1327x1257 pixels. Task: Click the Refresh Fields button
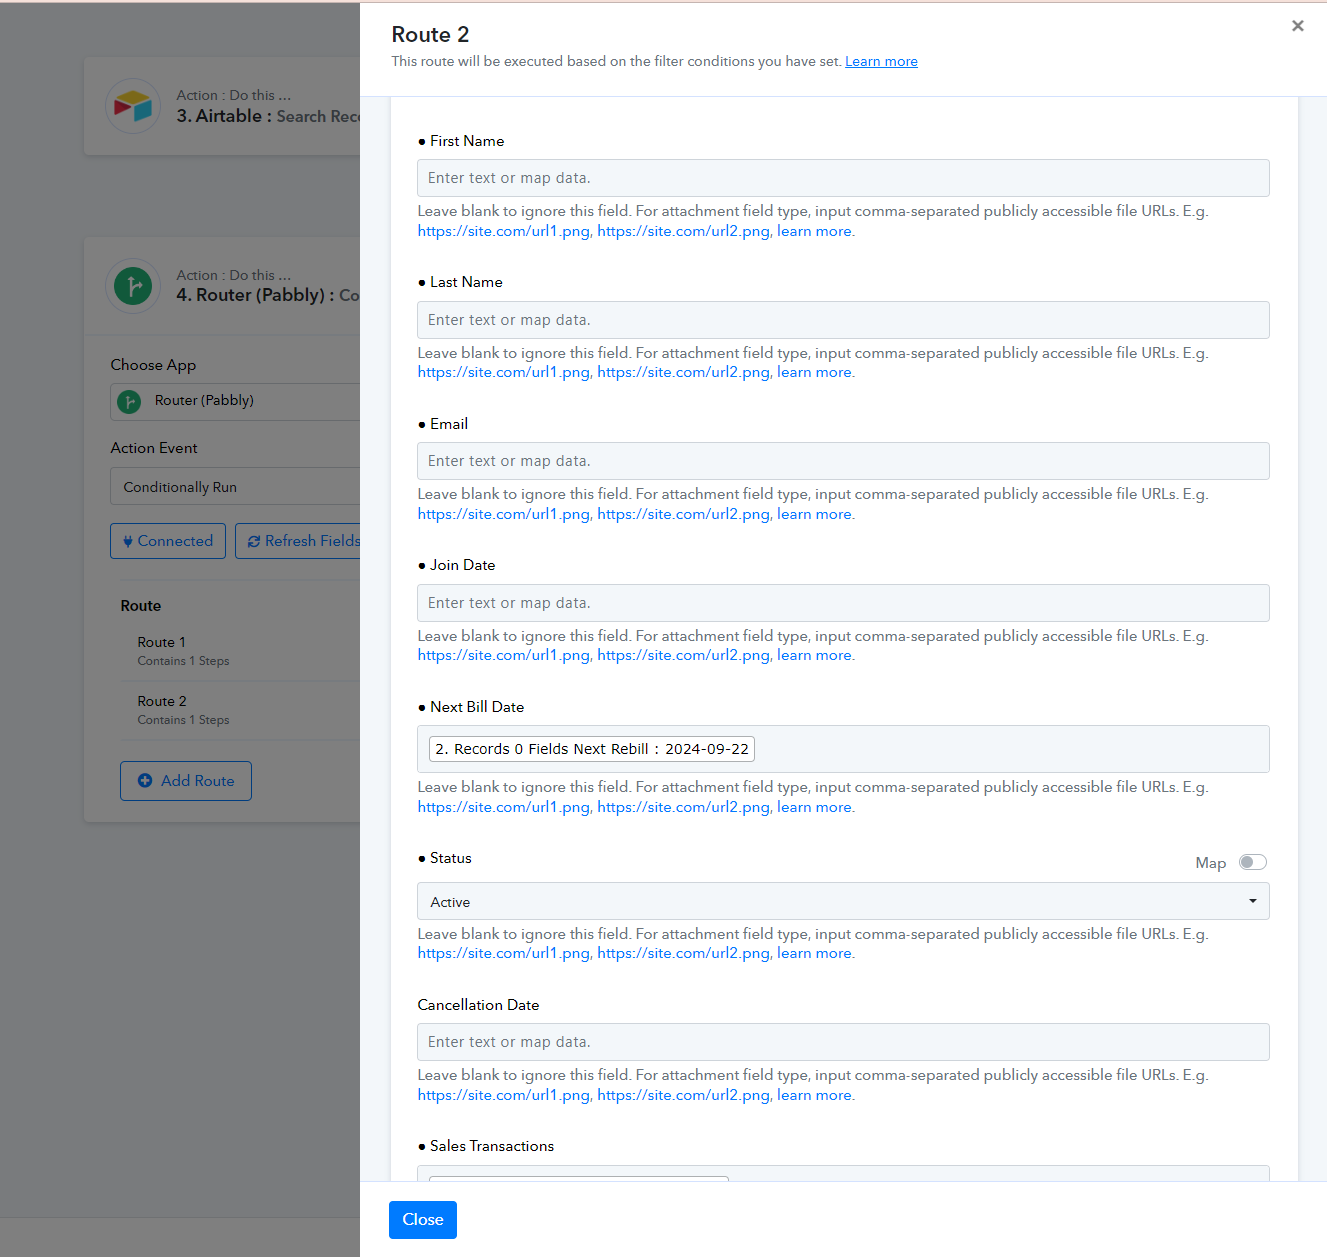coord(298,541)
